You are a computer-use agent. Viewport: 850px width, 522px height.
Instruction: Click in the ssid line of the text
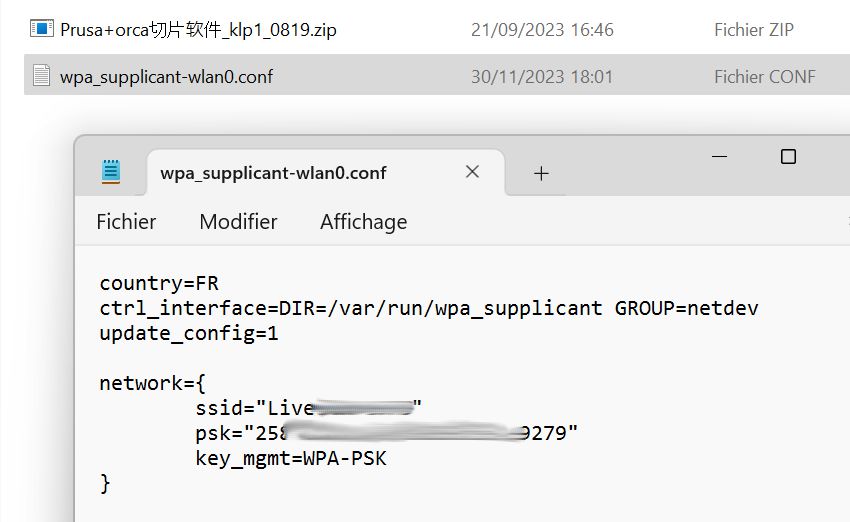pos(308,408)
